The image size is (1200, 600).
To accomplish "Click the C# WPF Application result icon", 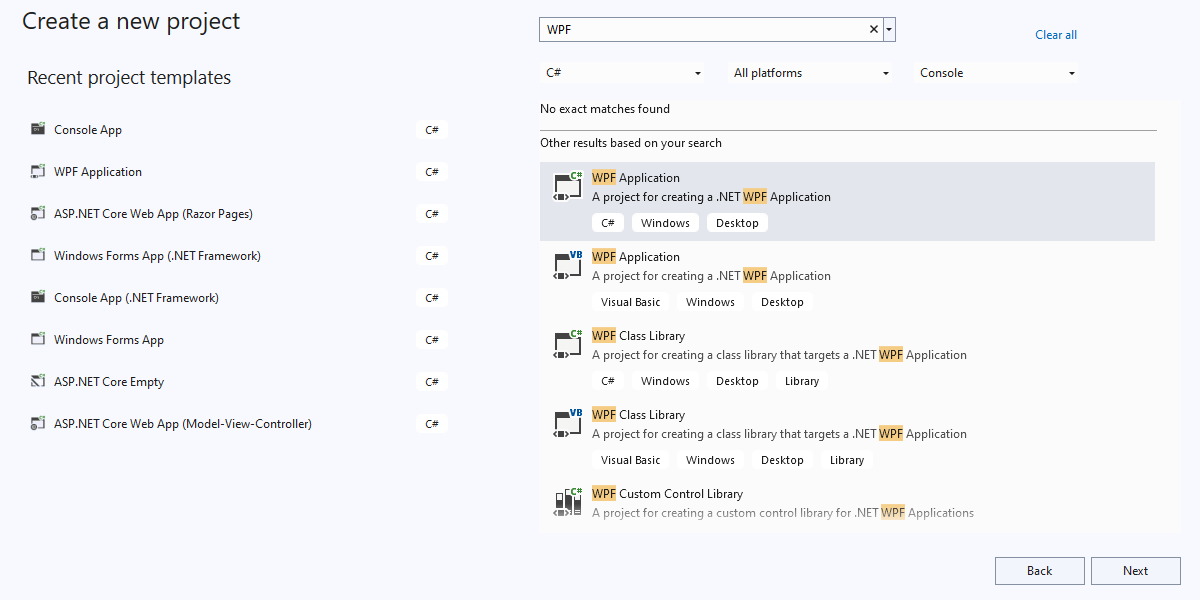I will (567, 187).
